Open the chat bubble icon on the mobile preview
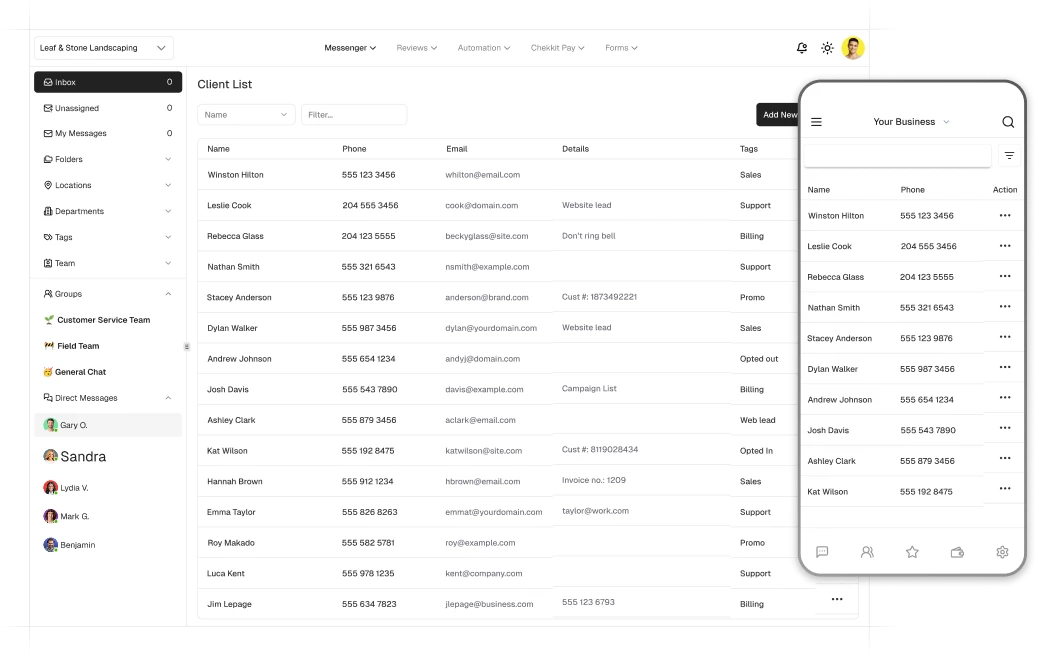Screen dimensions: 1037x656 (822, 551)
